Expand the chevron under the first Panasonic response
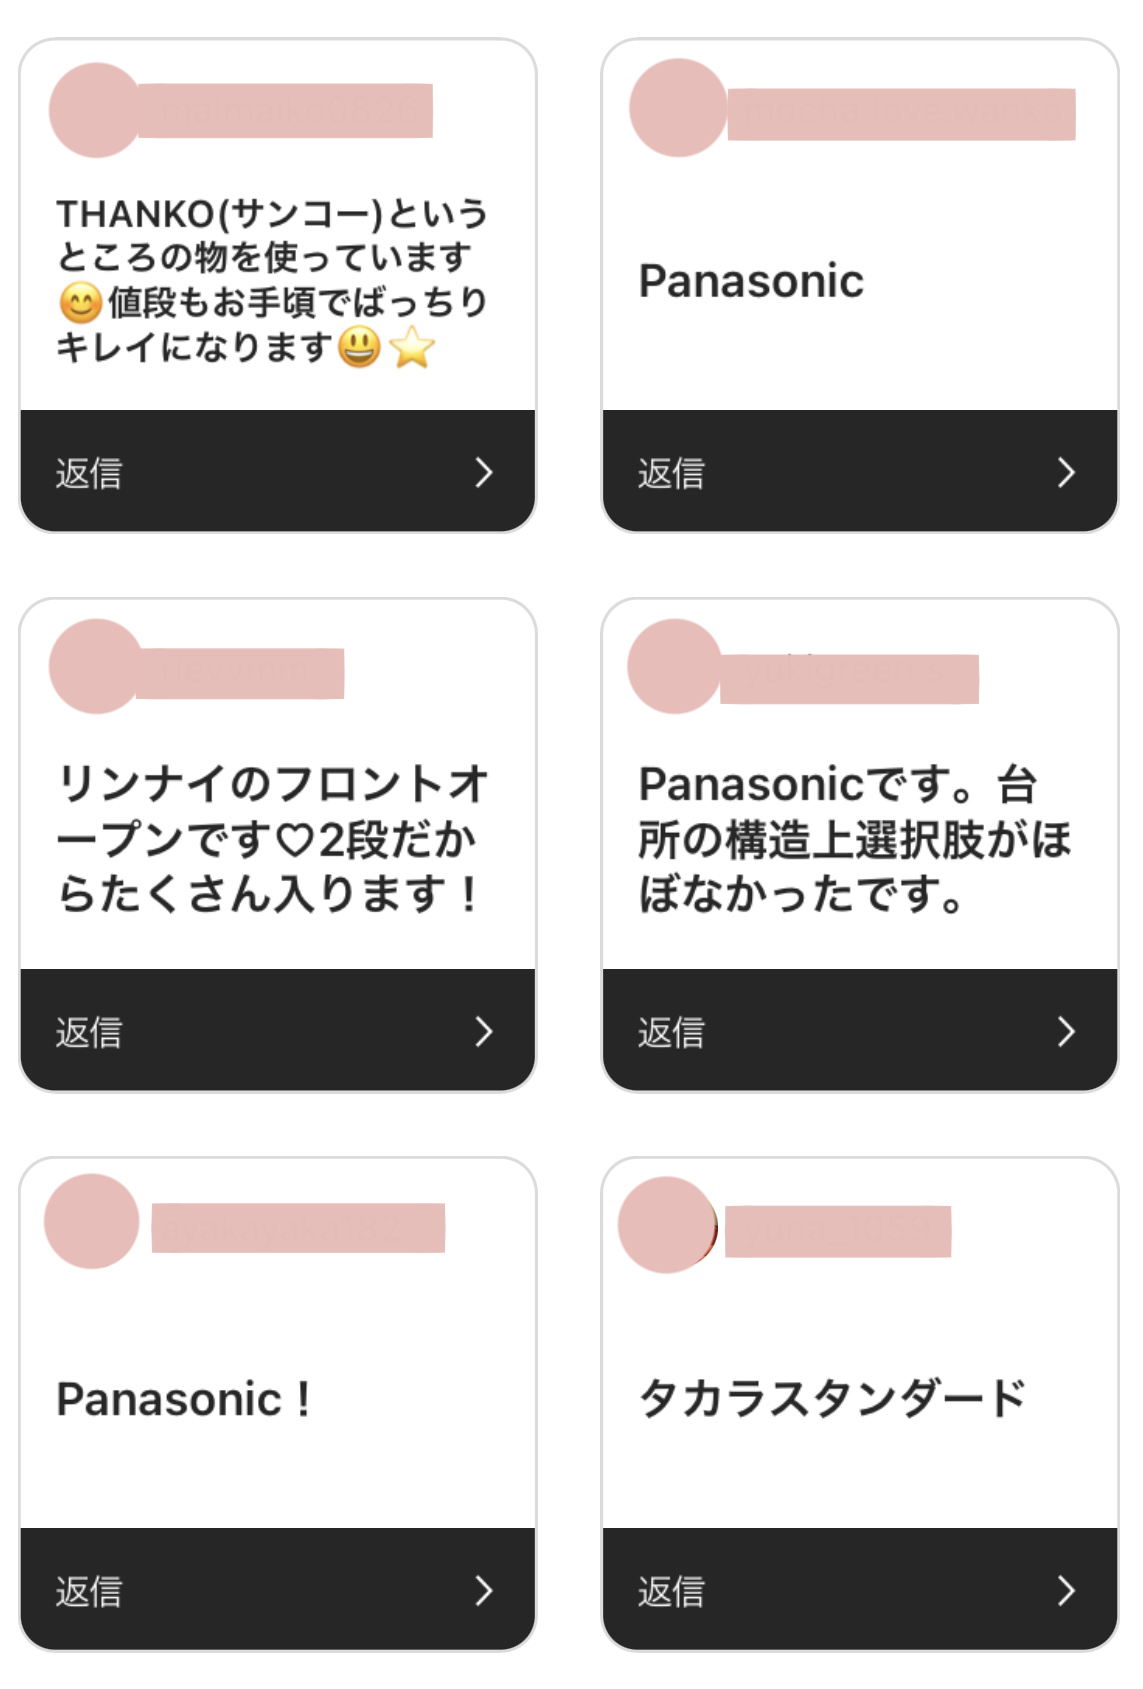 [1066, 472]
